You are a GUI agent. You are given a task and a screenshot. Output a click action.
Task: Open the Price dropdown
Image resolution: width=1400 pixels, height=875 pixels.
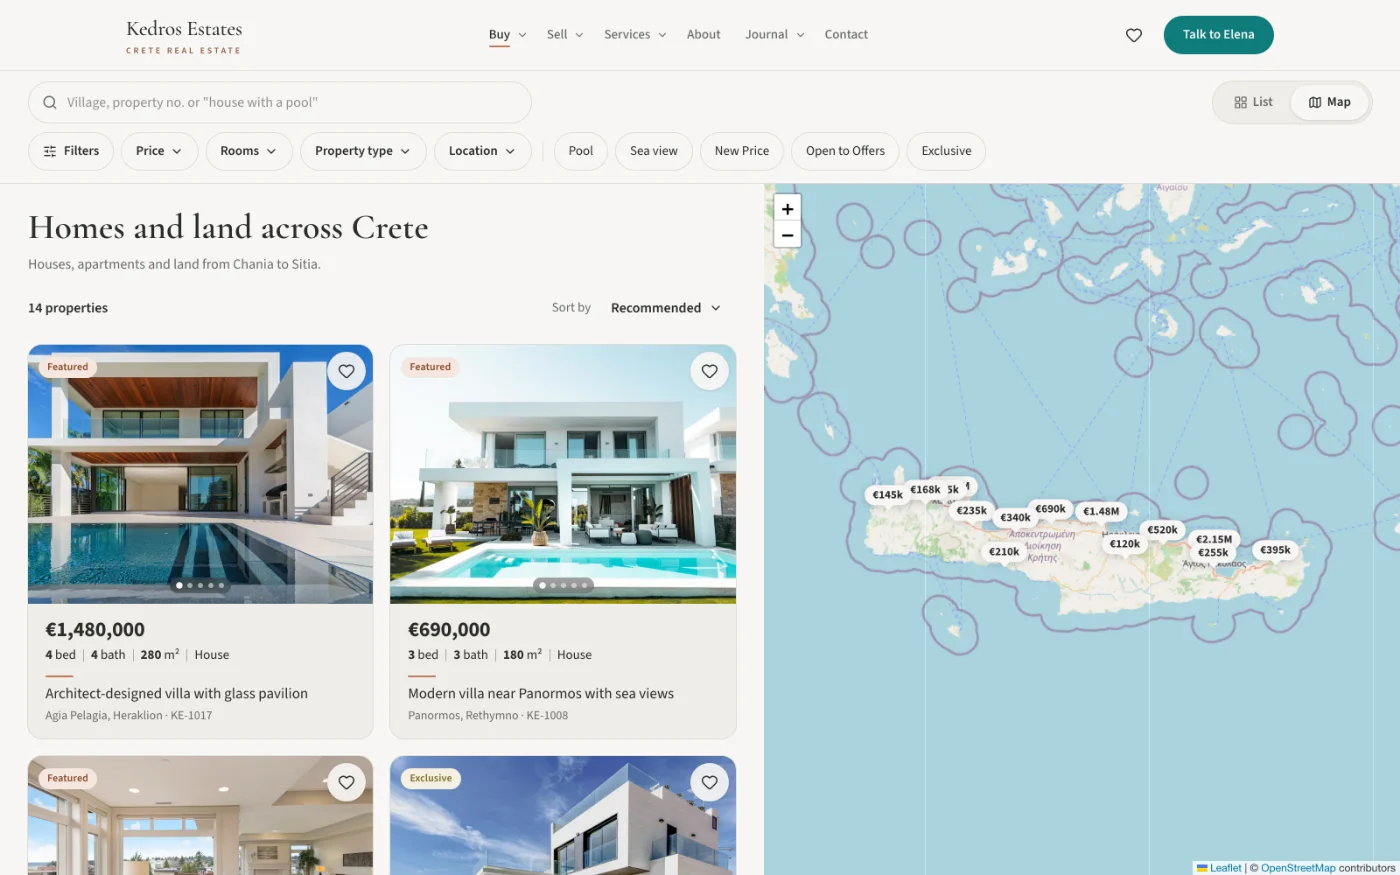tap(159, 151)
